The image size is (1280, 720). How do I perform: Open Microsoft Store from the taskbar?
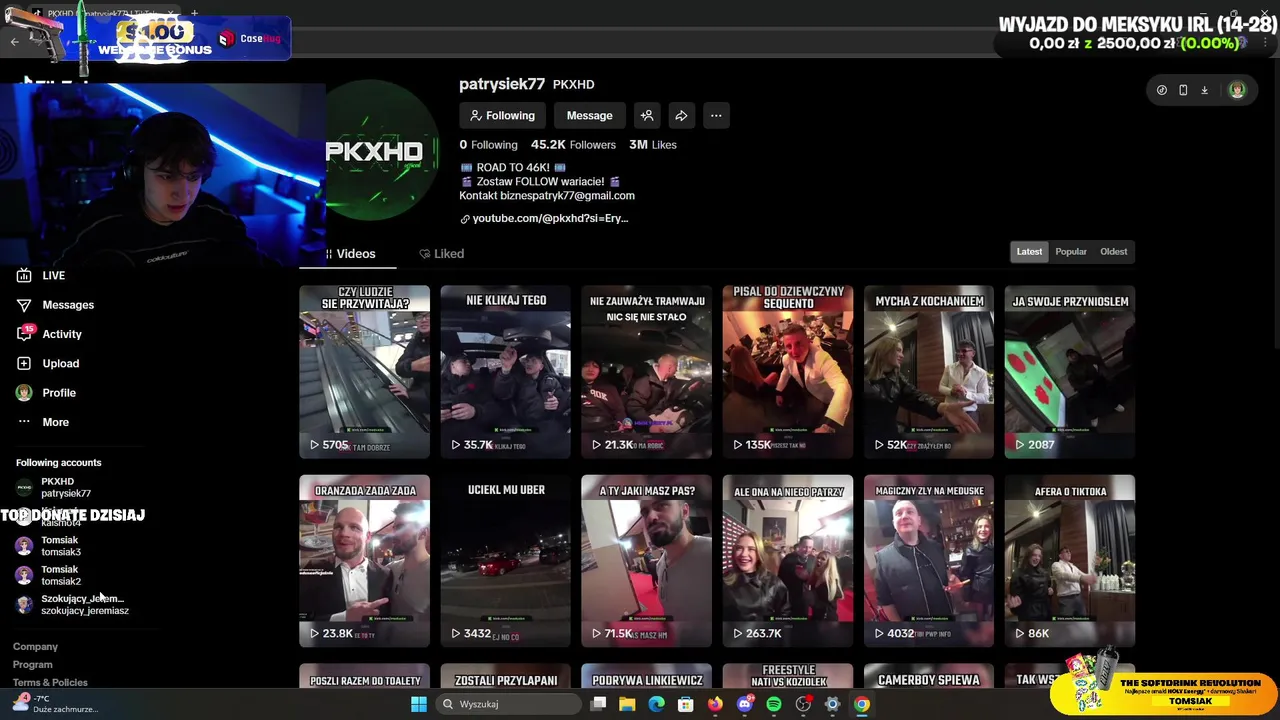click(685, 704)
